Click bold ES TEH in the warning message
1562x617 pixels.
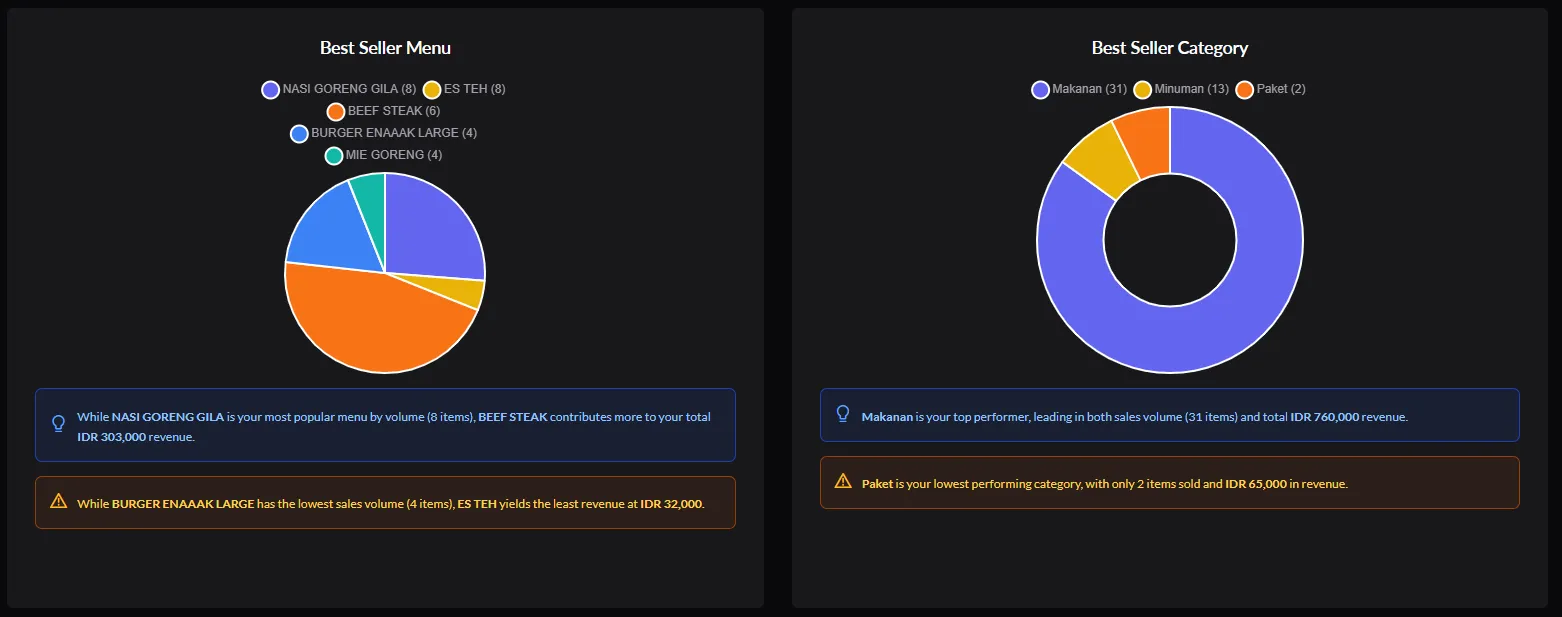tap(477, 504)
